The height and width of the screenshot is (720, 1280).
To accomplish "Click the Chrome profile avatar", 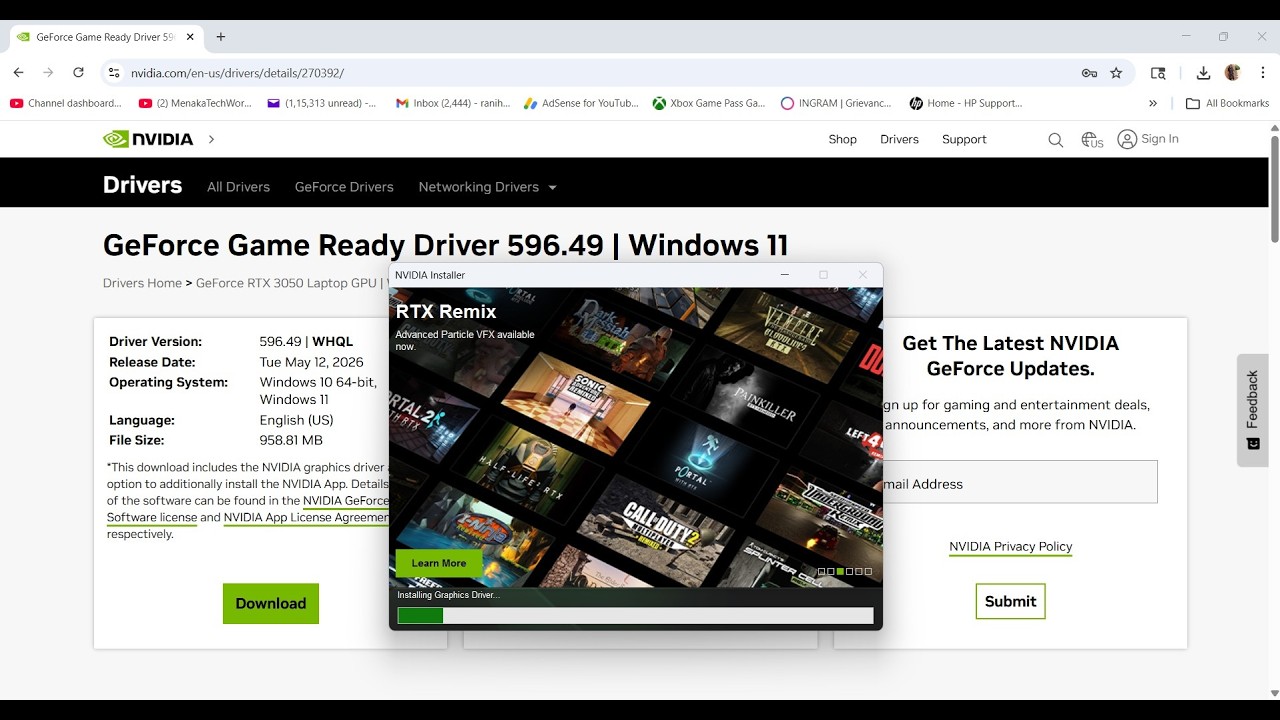I will 1232,73.
